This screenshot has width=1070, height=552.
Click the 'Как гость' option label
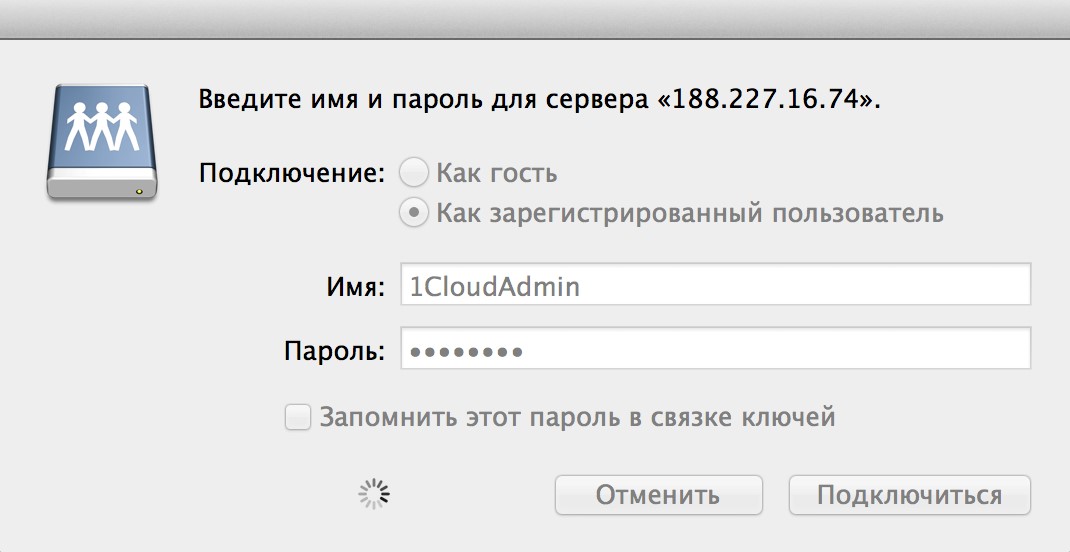point(497,173)
